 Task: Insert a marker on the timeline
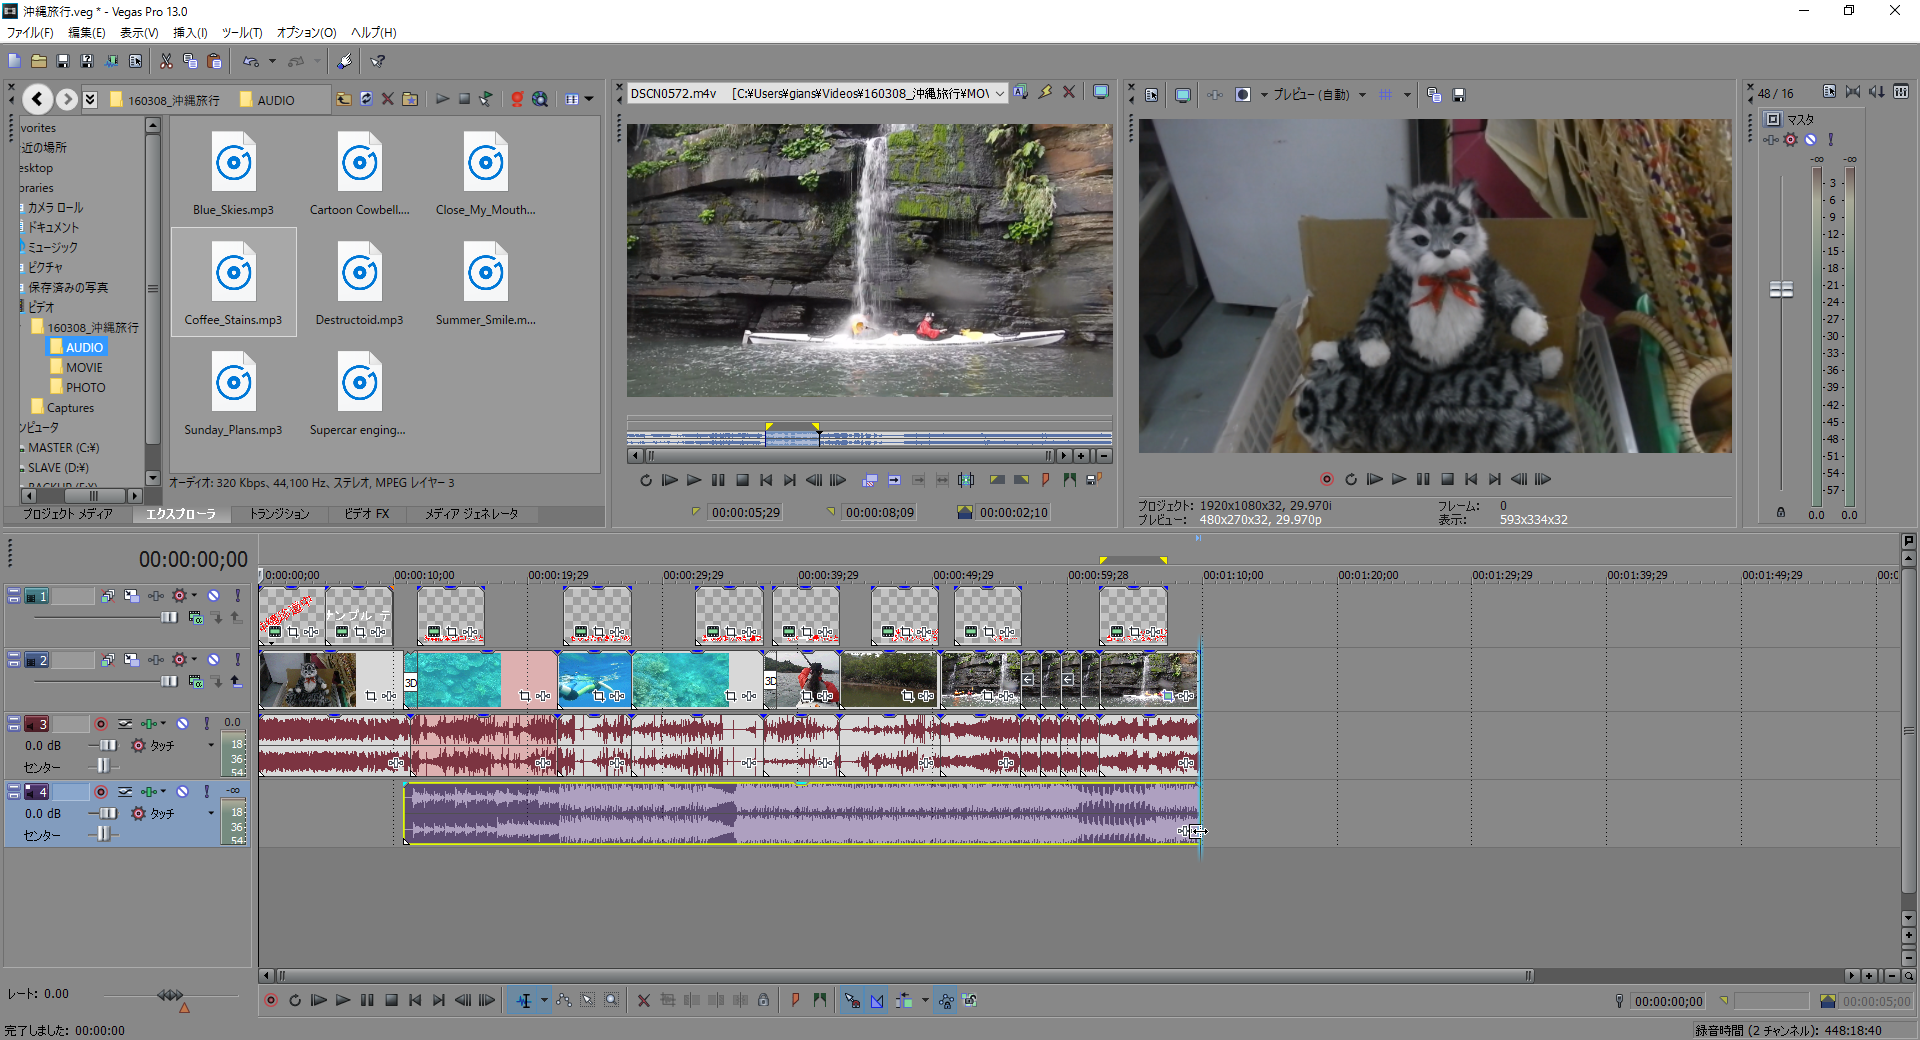pos(796,1000)
